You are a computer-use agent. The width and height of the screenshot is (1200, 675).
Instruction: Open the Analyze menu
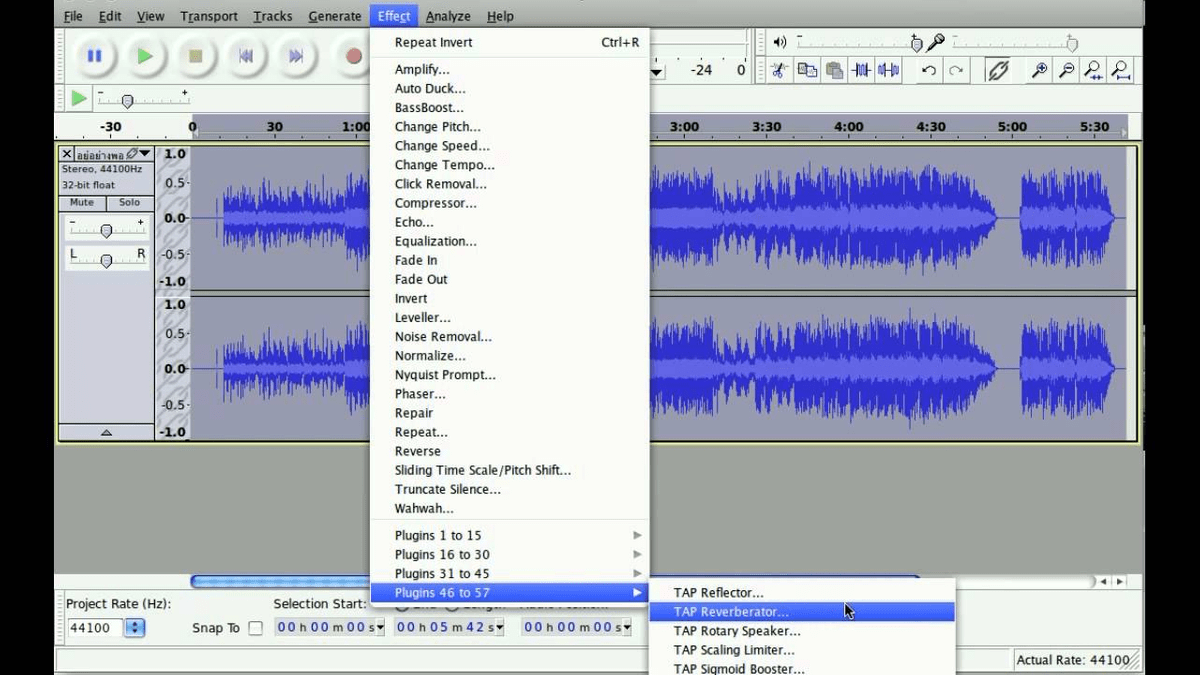click(448, 15)
